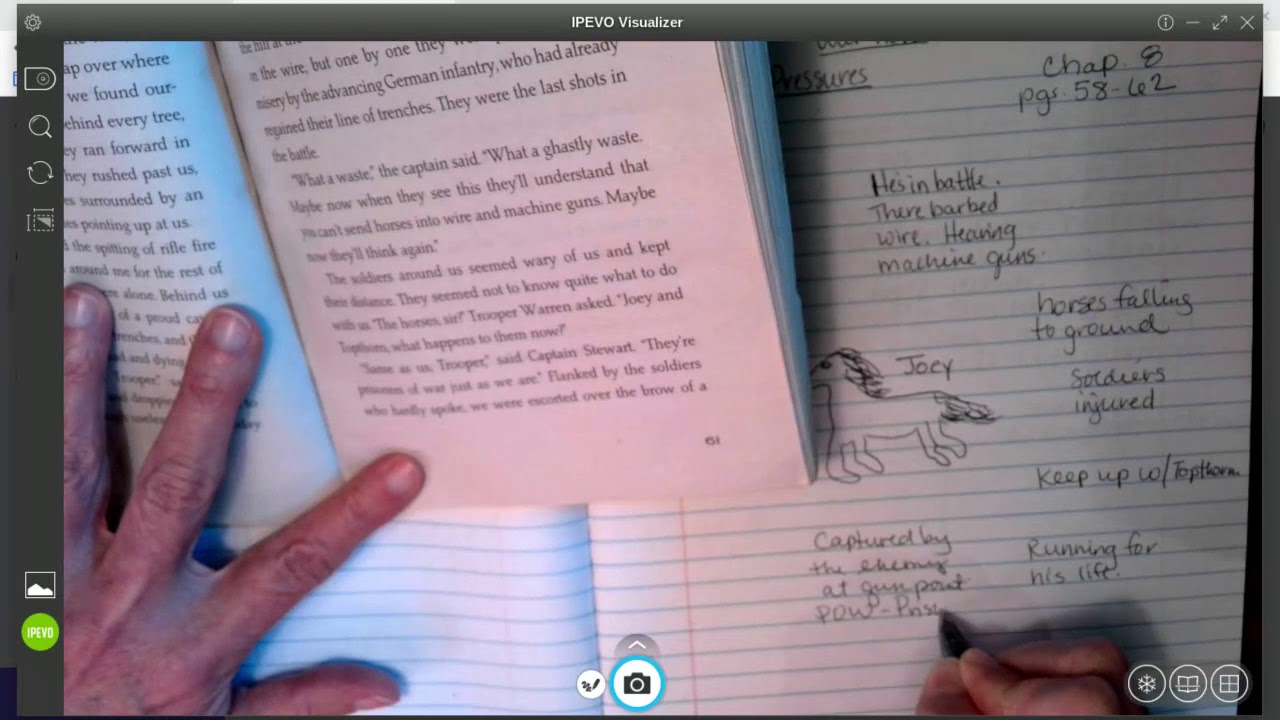
Task: Click the live camera feed
Action: [663, 378]
